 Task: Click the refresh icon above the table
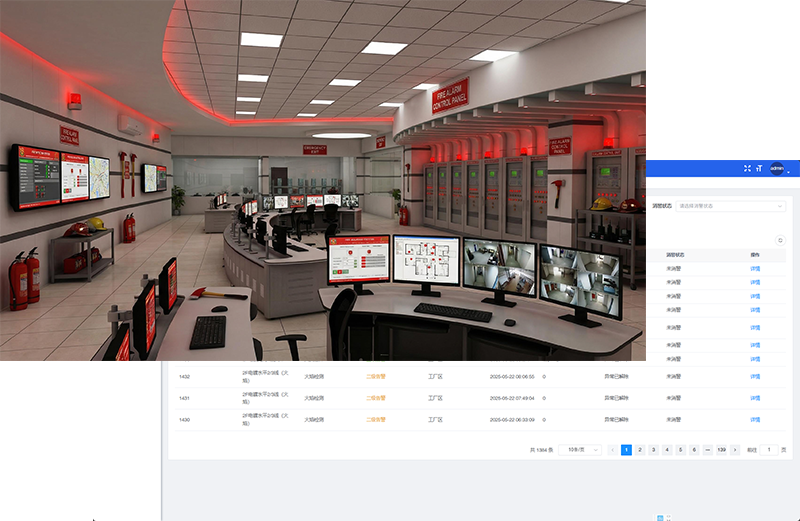(x=780, y=240)
